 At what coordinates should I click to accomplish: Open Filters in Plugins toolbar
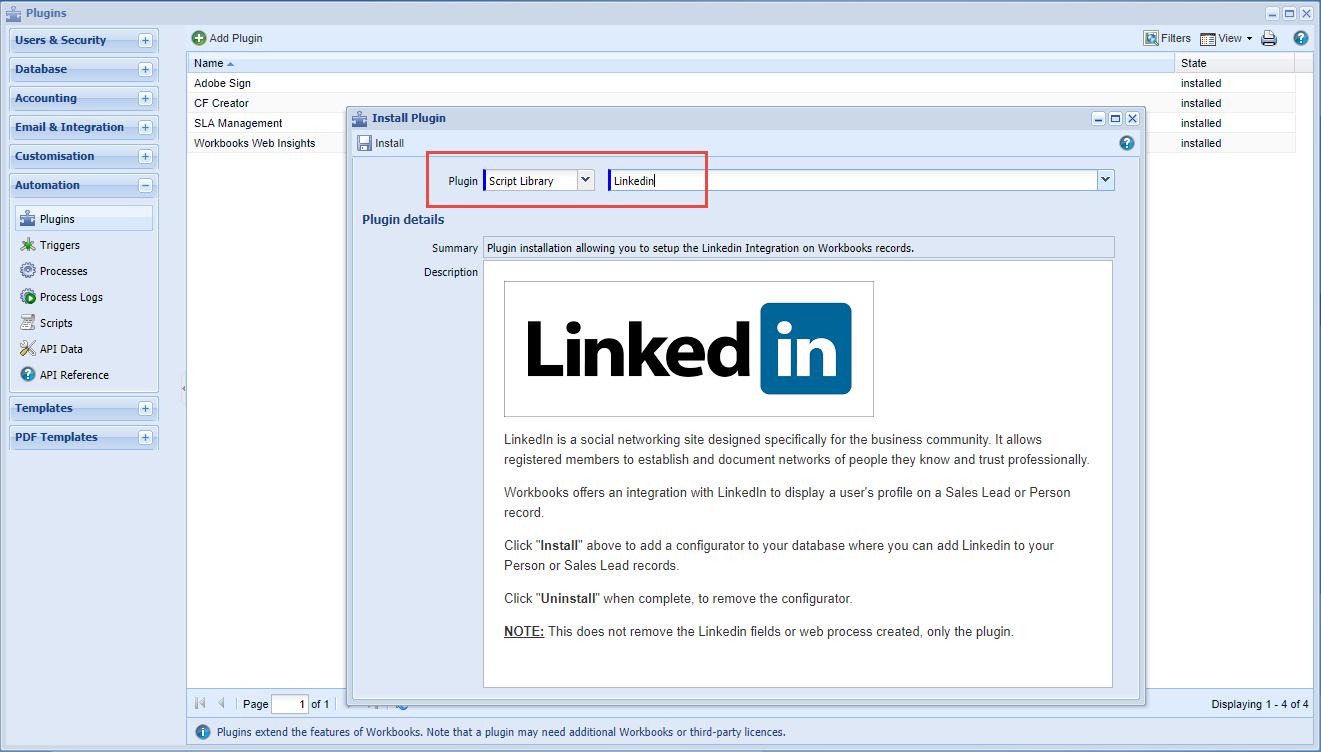1167,38
